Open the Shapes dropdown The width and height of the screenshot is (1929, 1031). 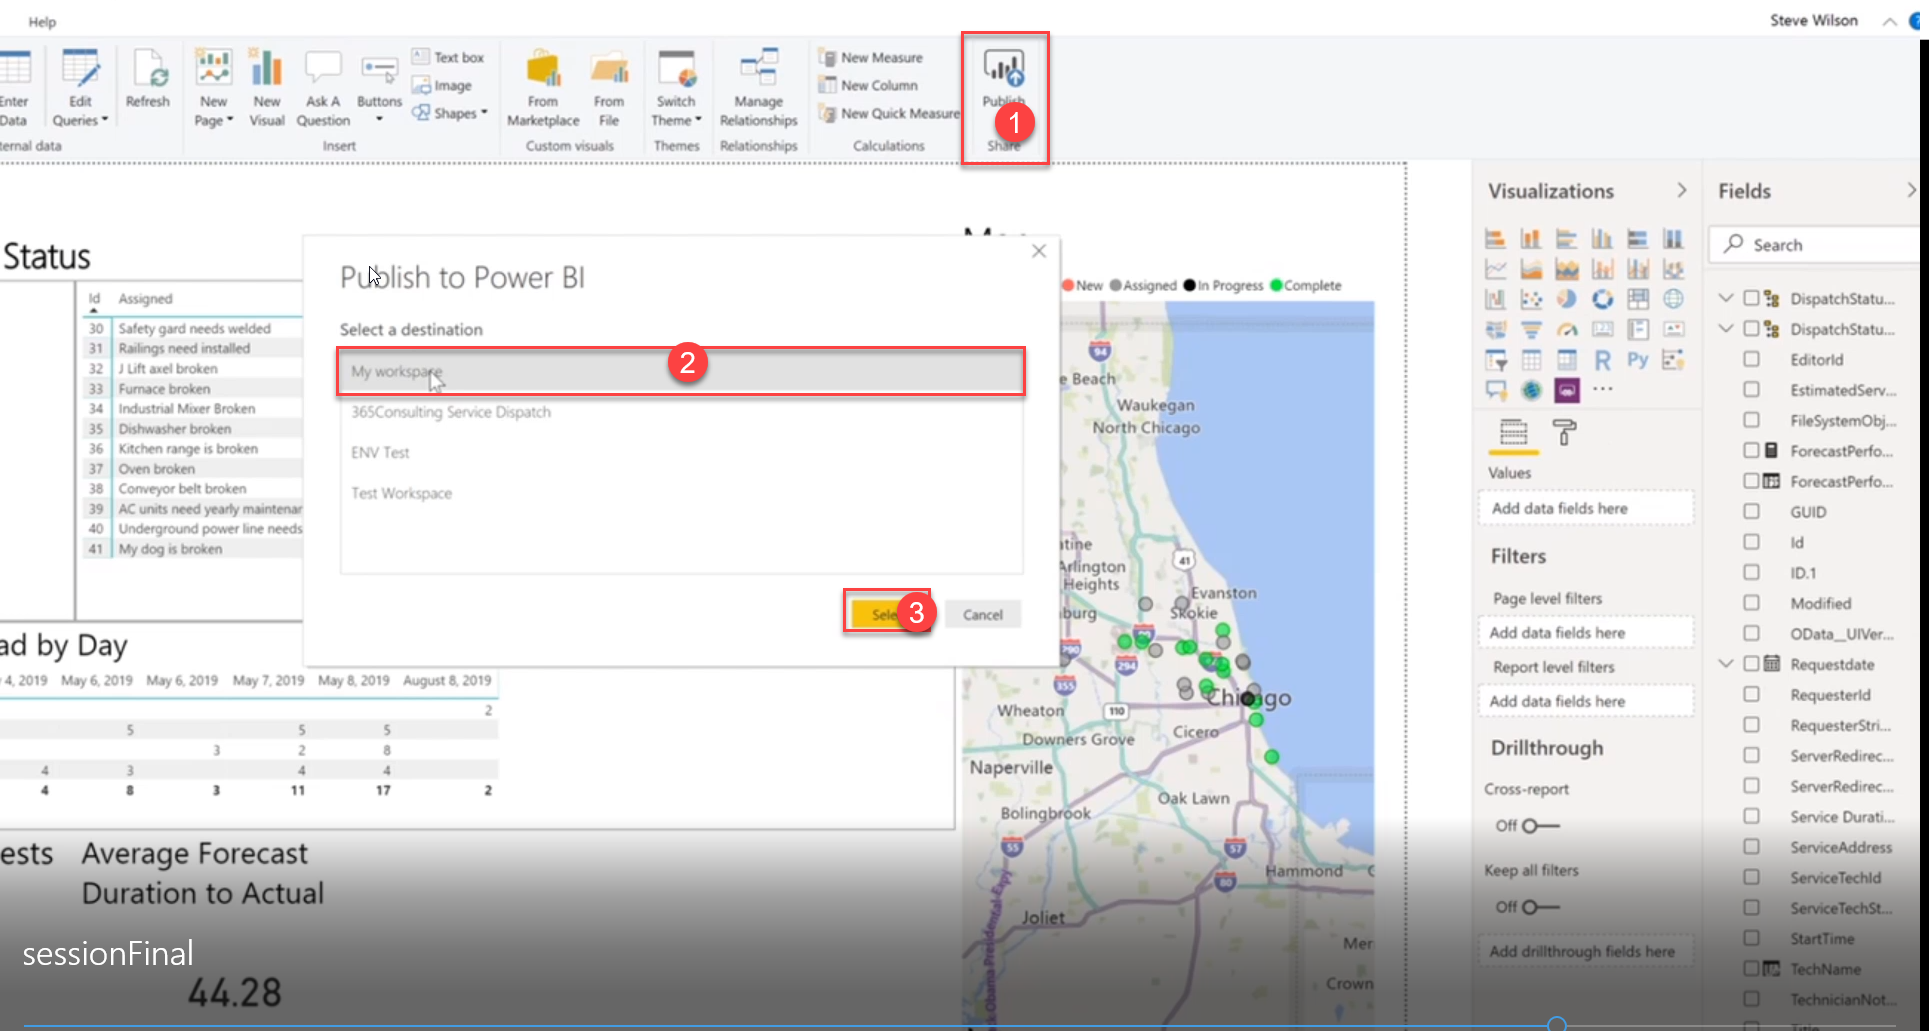coord(450,114)
